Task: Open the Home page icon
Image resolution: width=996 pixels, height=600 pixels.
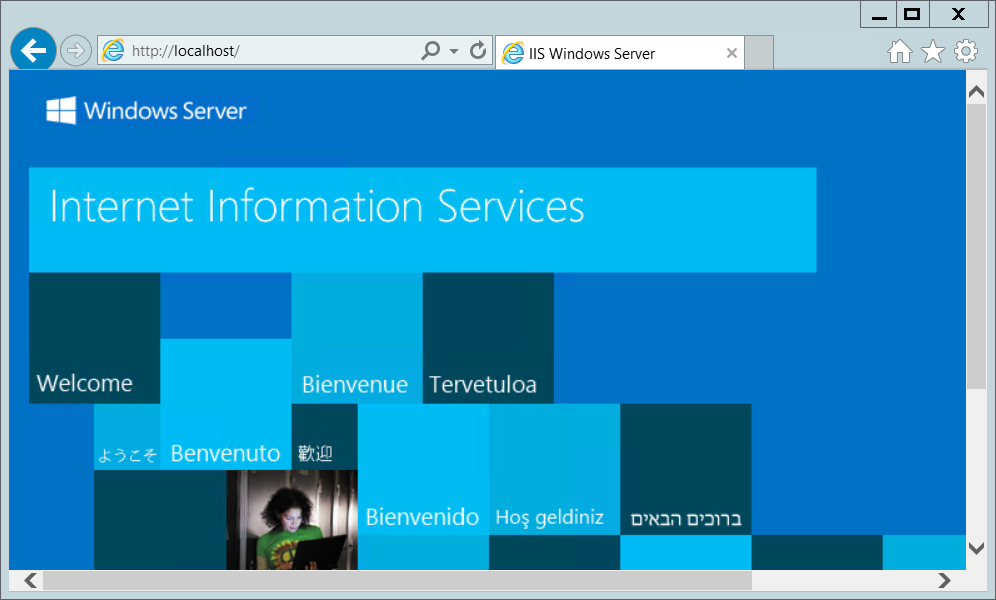Action: (900, 52)
